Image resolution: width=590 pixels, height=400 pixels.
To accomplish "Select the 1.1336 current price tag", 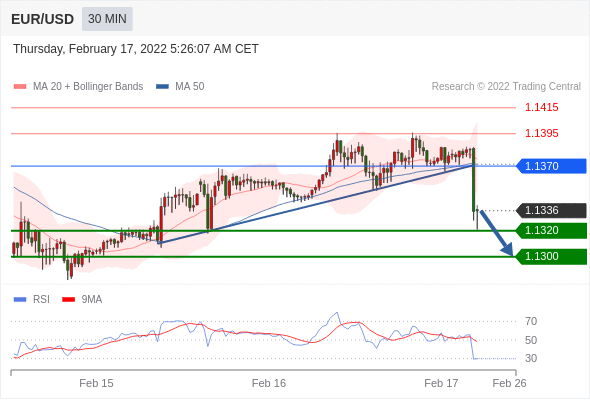I will (551, 210).
